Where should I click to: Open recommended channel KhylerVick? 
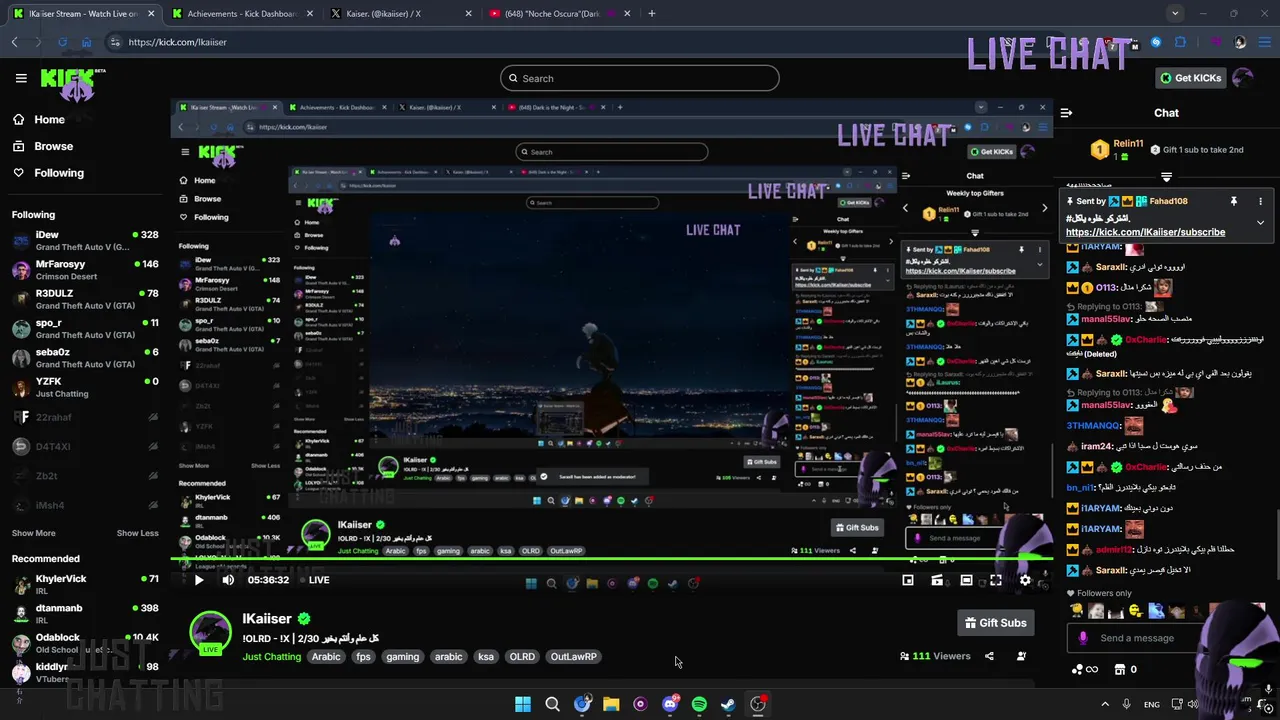click(x=85, y=584)
